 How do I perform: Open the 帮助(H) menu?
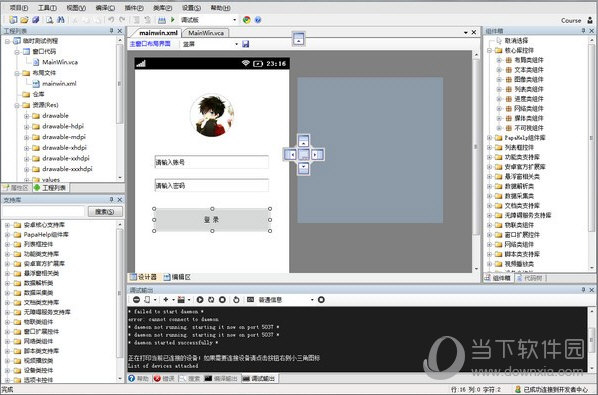point(220,8)
